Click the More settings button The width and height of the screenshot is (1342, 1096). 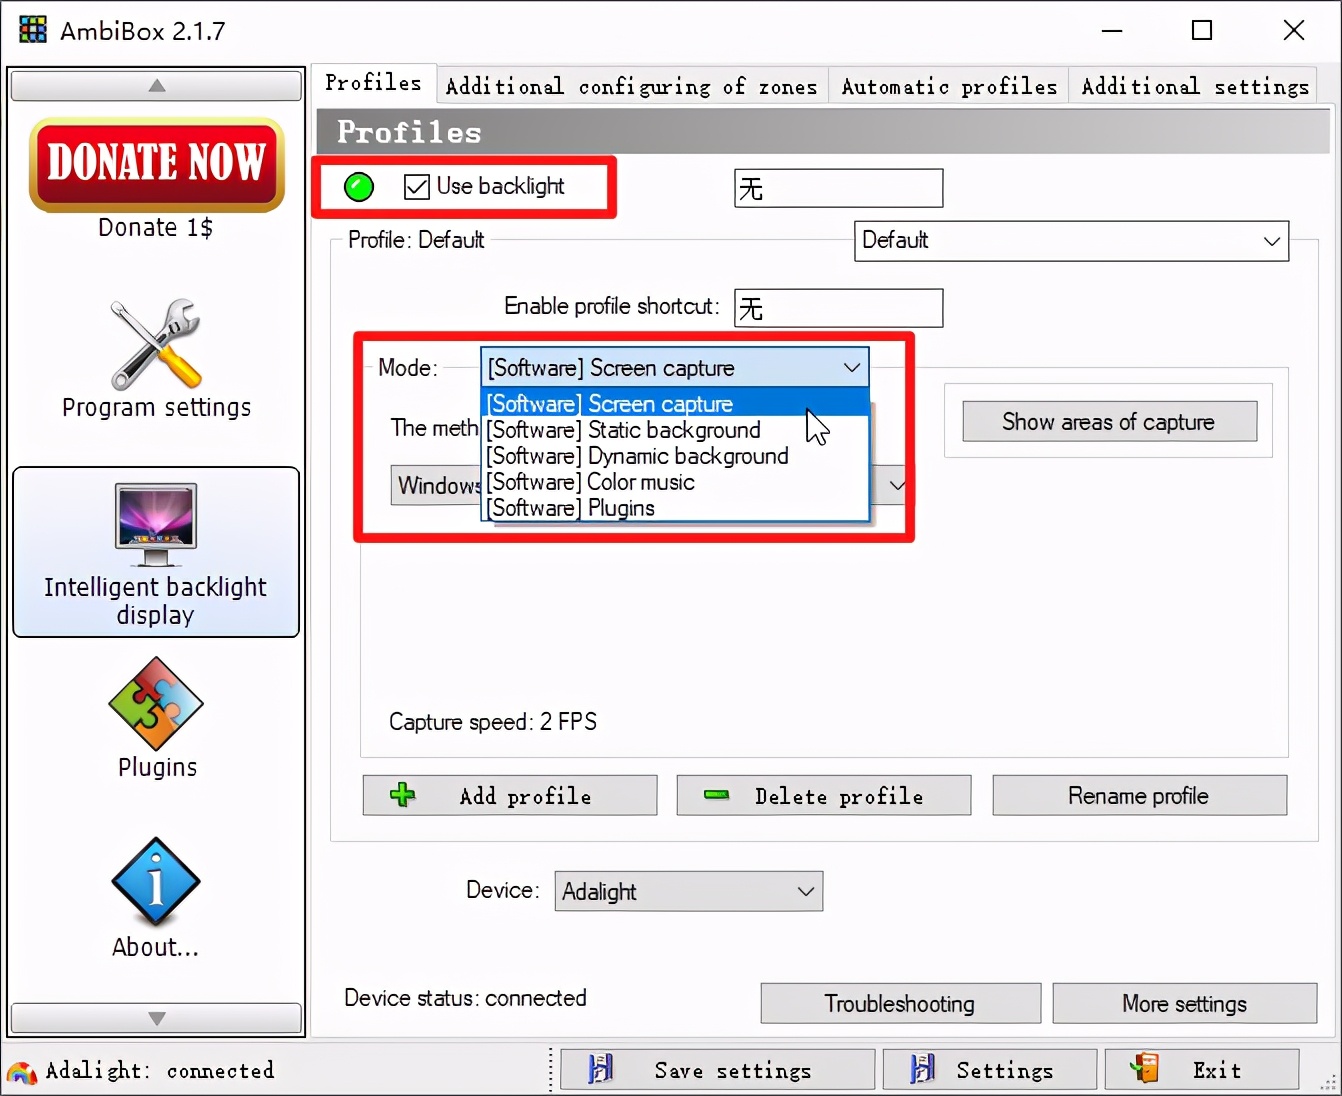pos(1185,1003)
